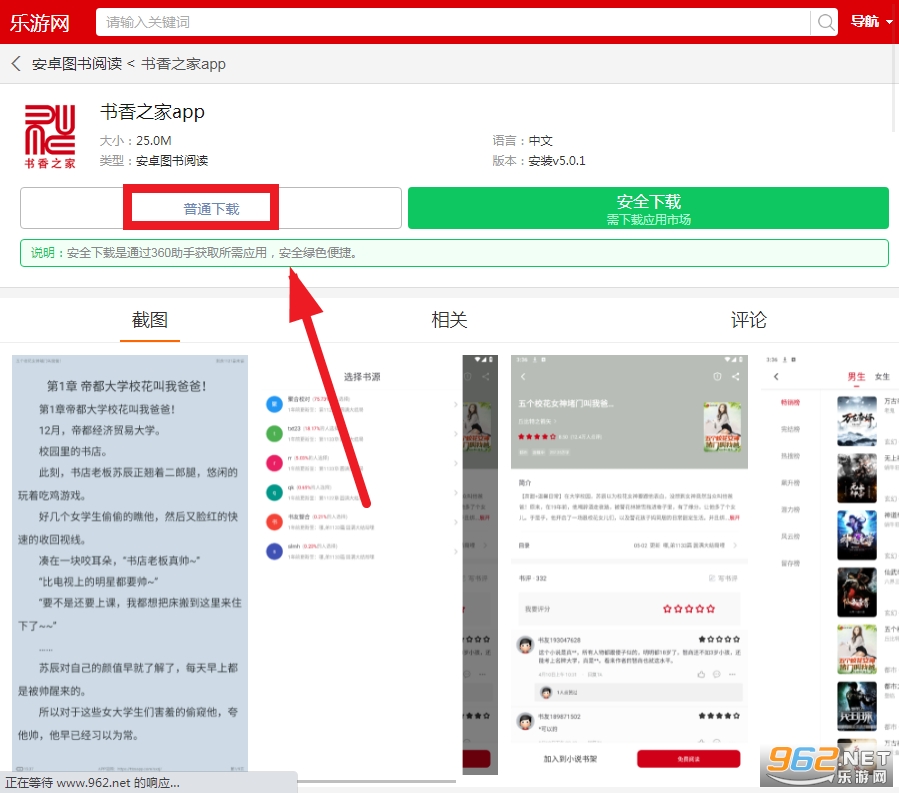The image size is (899, 793).
Task: Click the size value 25.0M
Action: 154,141
